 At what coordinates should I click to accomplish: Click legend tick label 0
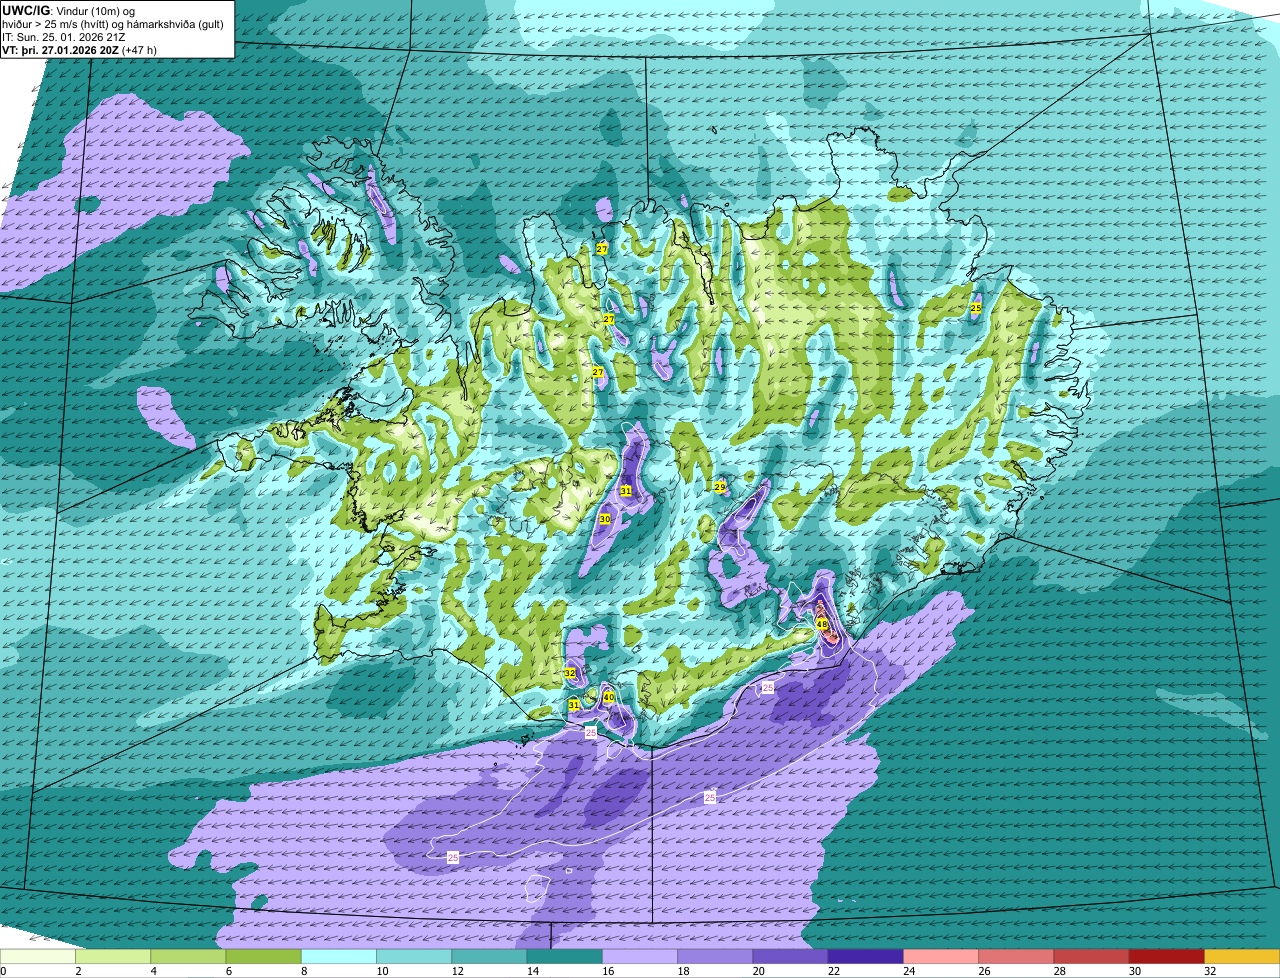coord(3,971)
